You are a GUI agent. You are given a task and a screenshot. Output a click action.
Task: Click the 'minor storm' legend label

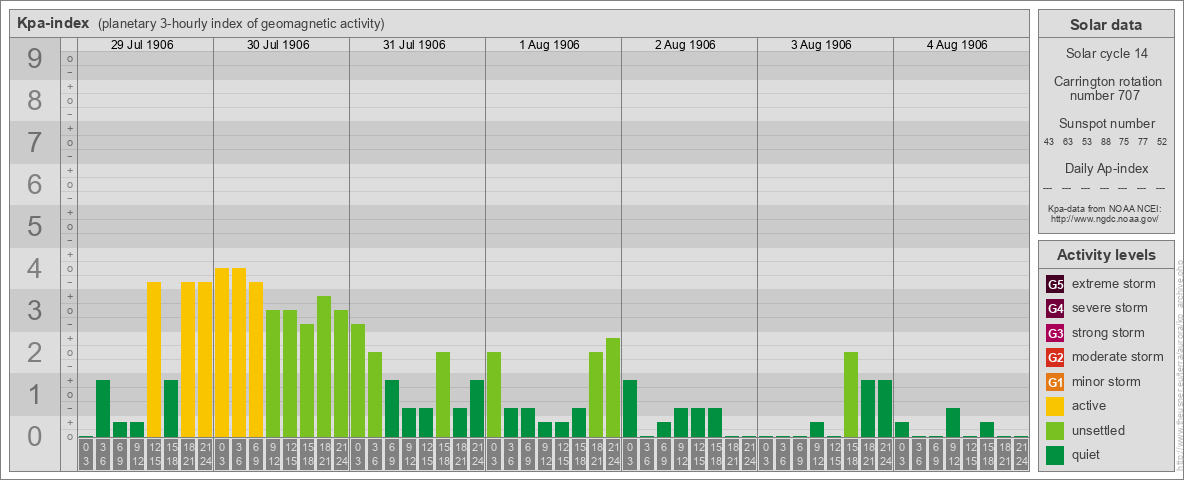(1106, 381)
